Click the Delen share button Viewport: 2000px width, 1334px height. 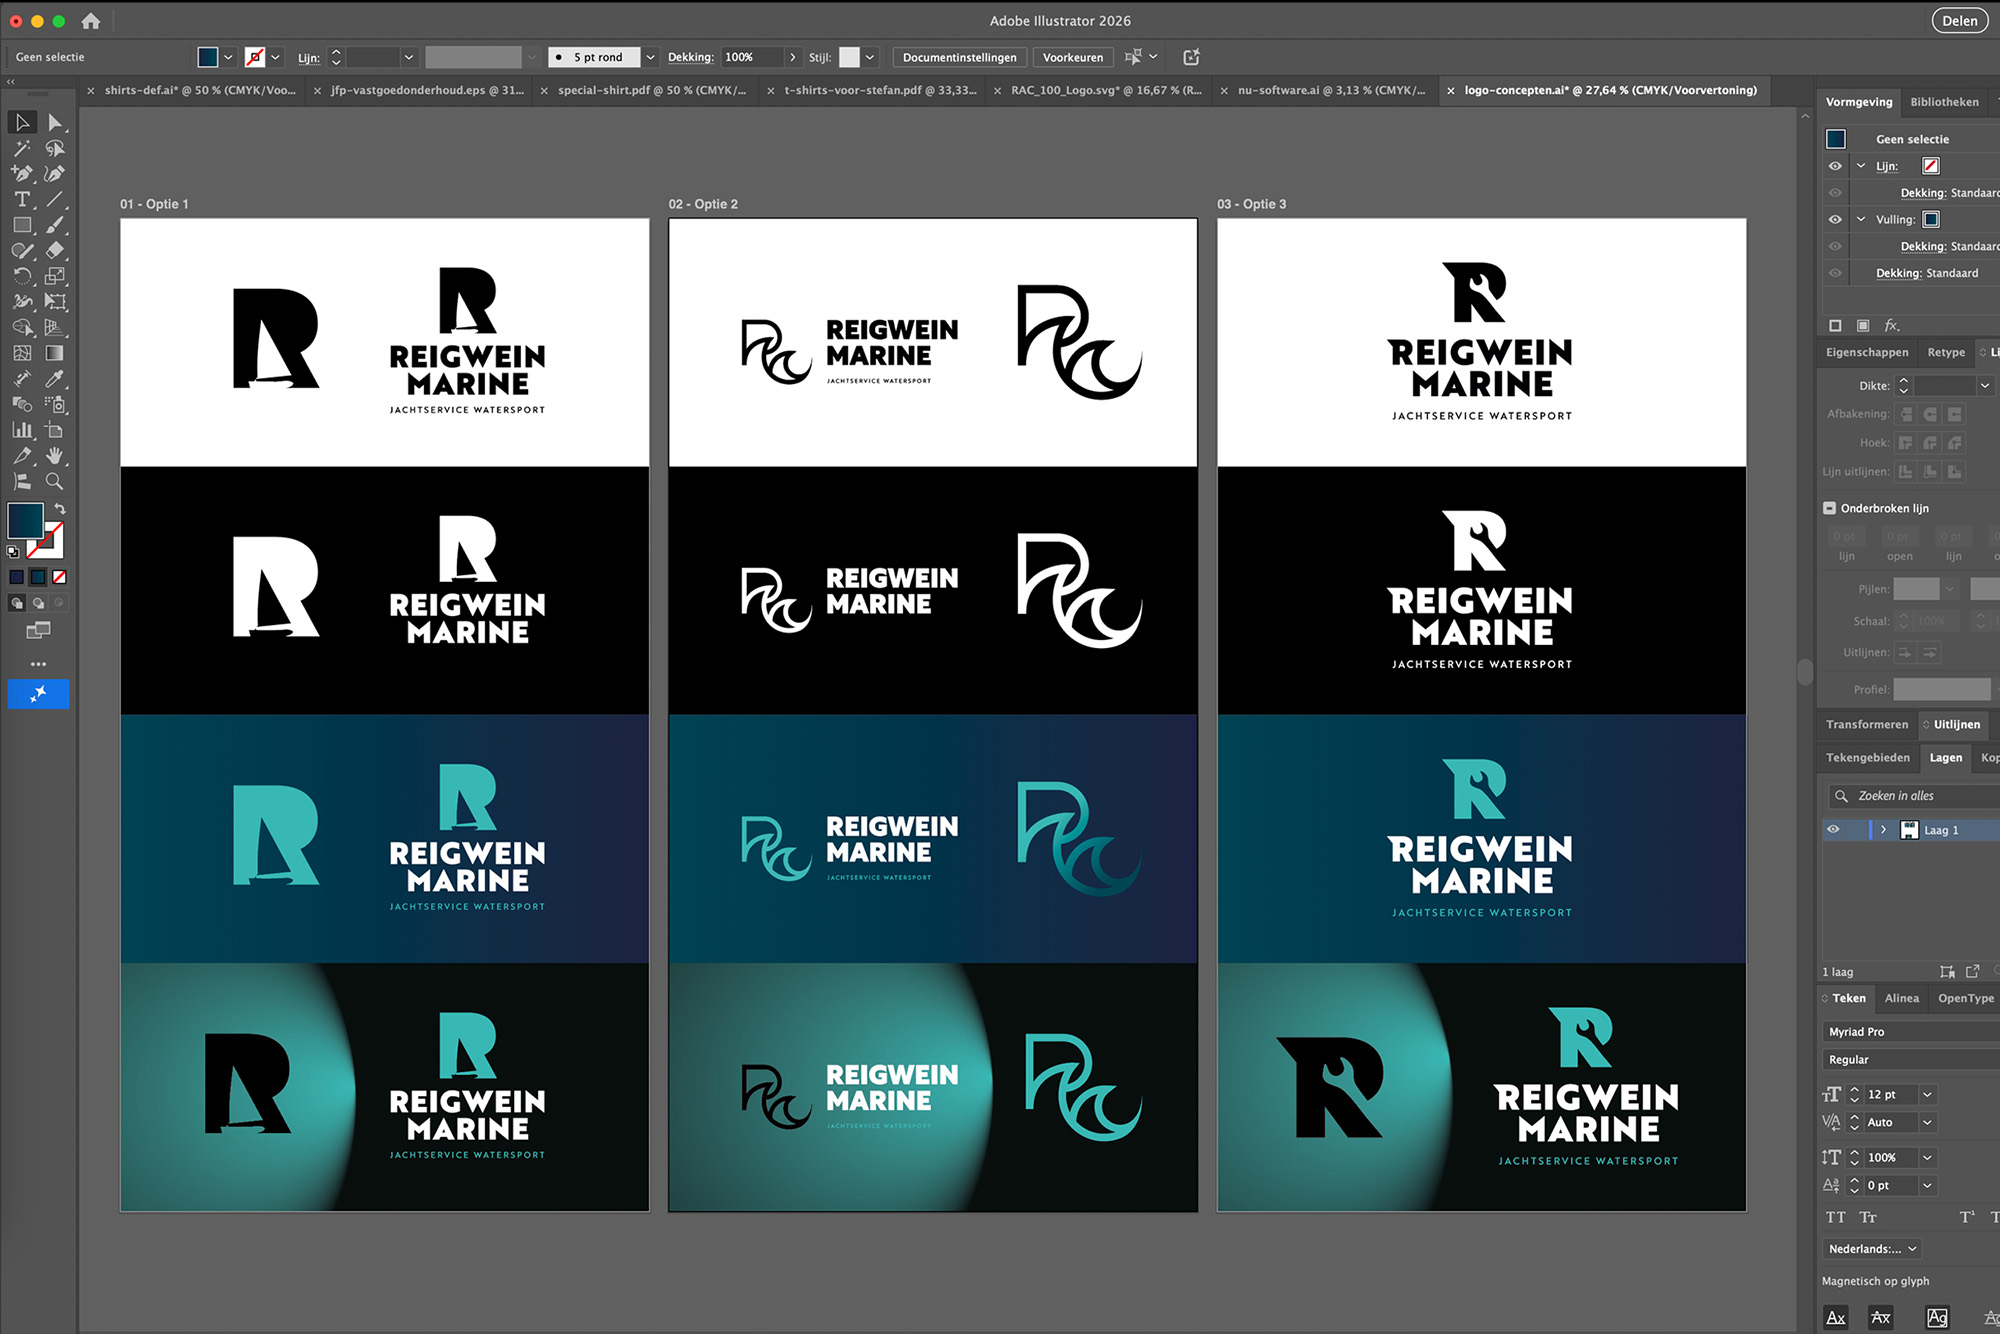coord(1959,21)
